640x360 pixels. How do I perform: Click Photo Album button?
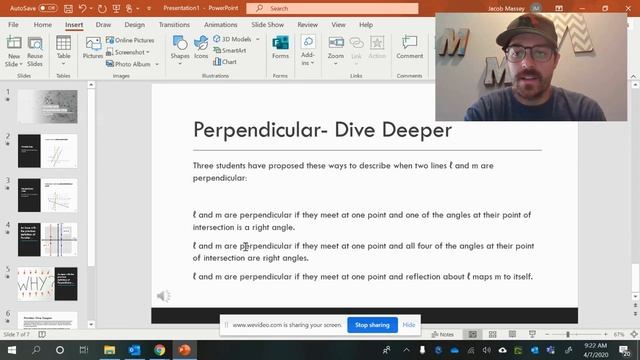pyautogui.click(x=128, y=64)
